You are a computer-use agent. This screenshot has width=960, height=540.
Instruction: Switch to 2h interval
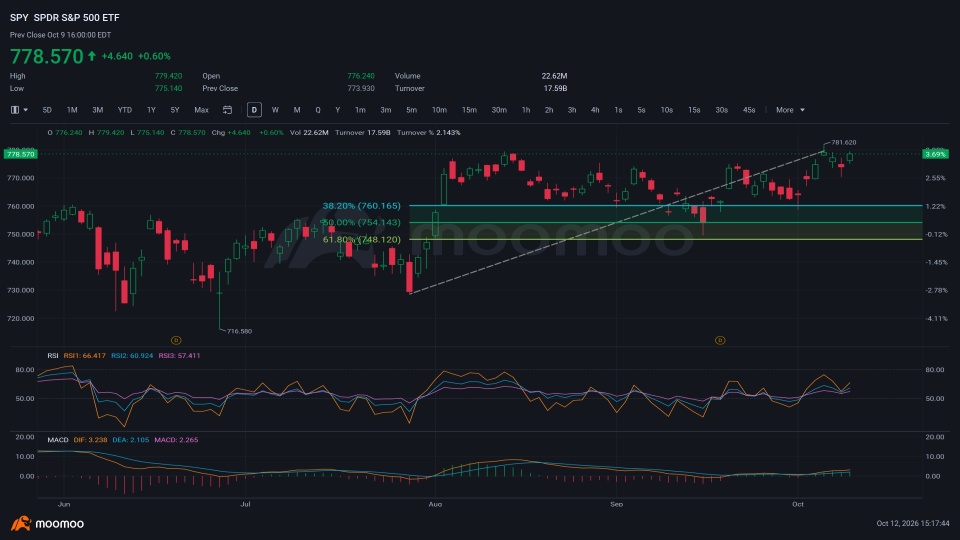click(x=549, y=110)
